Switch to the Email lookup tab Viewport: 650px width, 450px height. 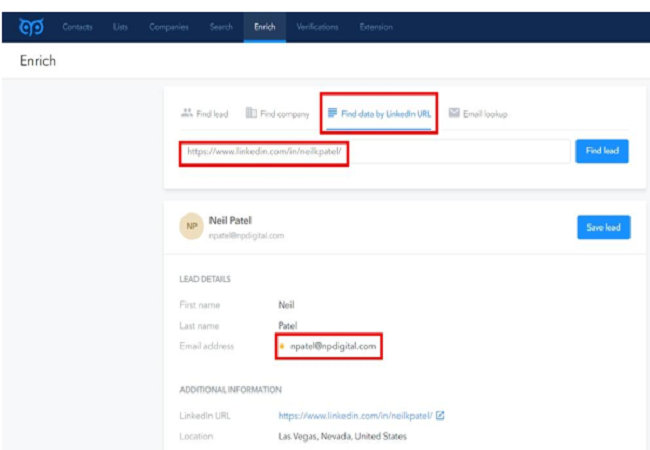478,113
